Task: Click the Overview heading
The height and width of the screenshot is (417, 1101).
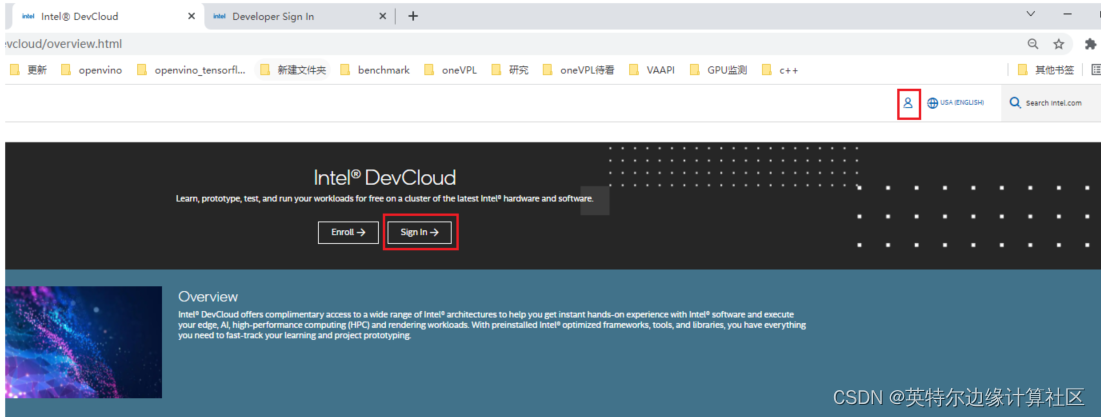Action: [208, 297]
